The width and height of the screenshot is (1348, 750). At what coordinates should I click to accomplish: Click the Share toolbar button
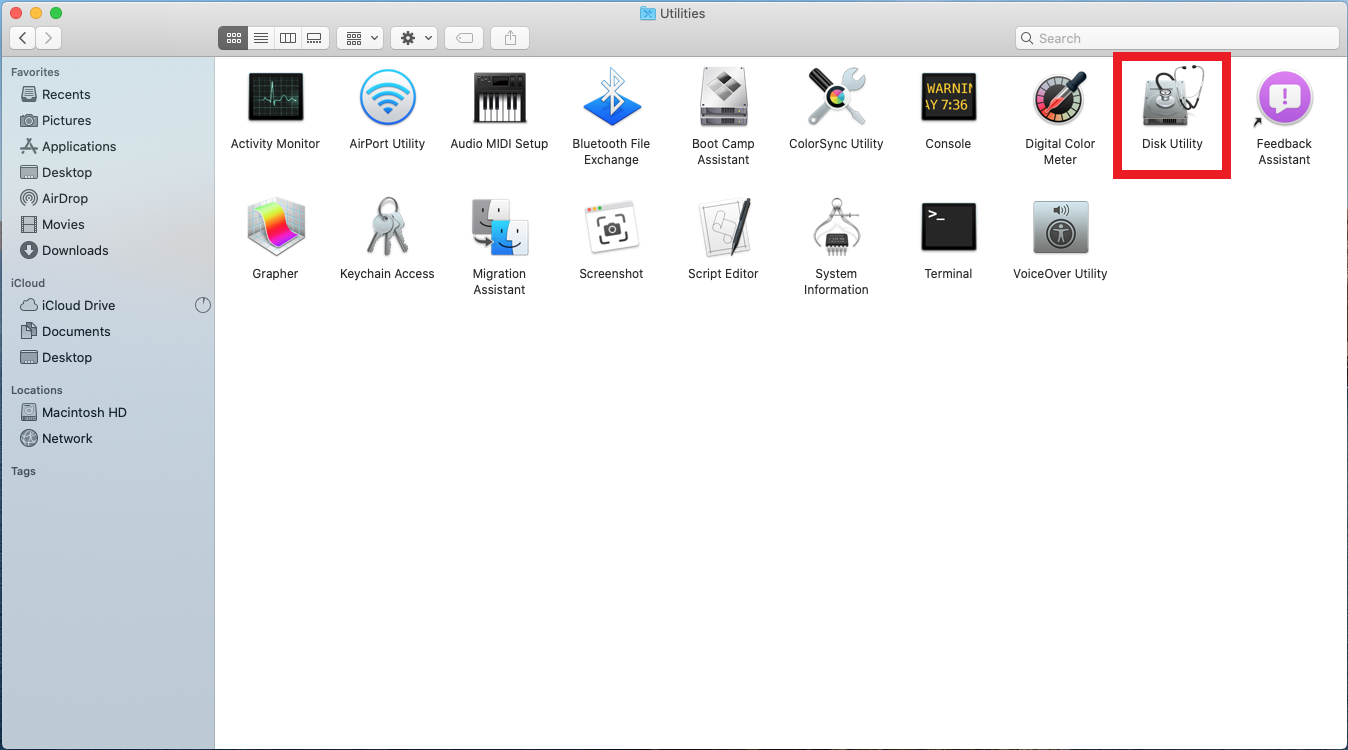click(511, 38)
